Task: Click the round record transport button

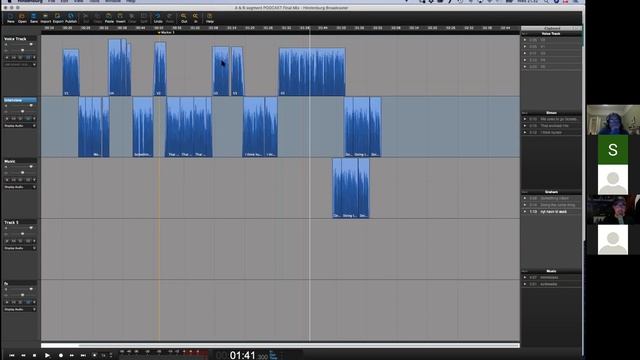Action: pos(61,356)
